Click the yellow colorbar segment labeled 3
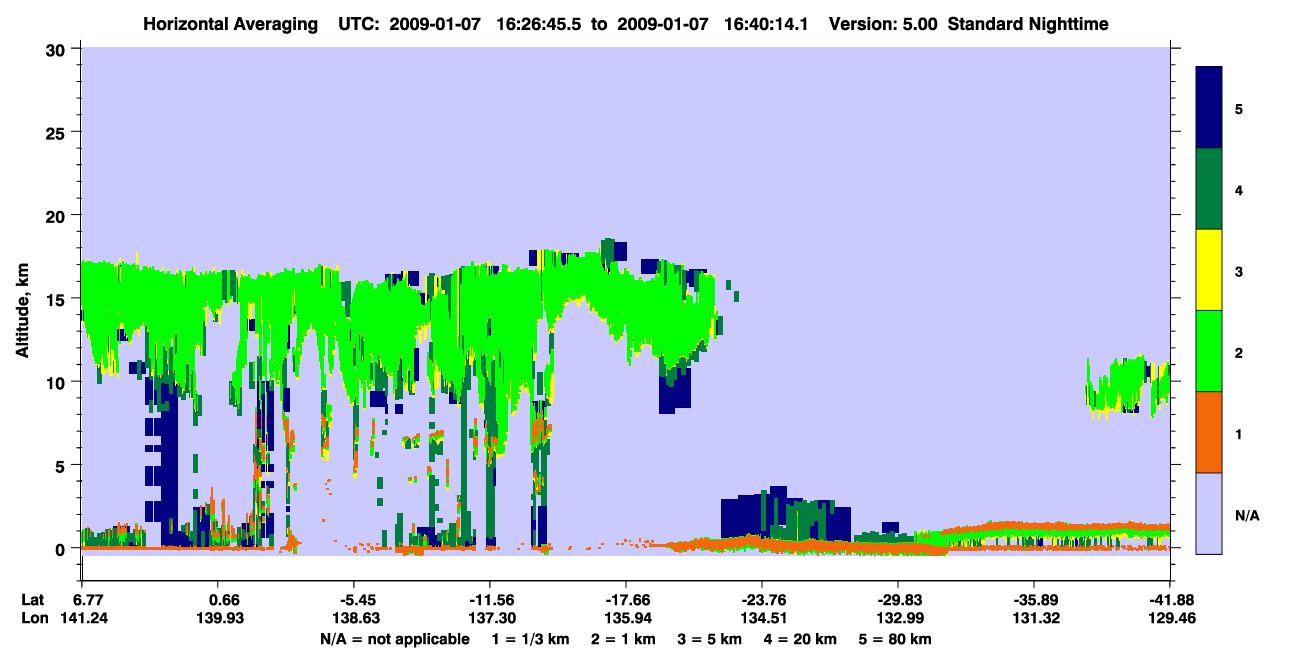 point(1209,269)
